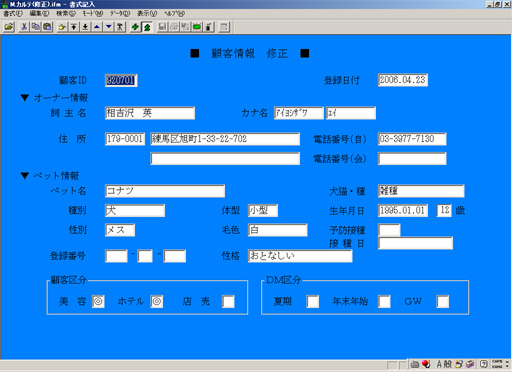Viewport: 512px width, 372px height.
Task: Toggle the 美容 customer category box
Action: click(x=98, y=301)
